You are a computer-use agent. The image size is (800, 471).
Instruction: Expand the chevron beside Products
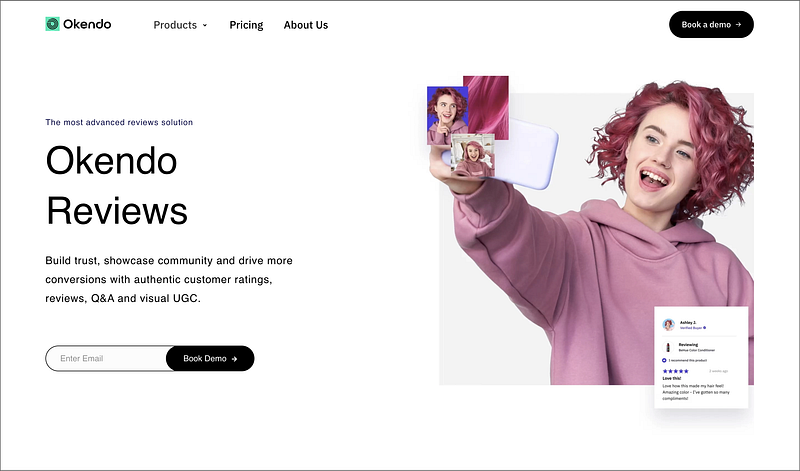pyautogui.click(x=205, y=25)
